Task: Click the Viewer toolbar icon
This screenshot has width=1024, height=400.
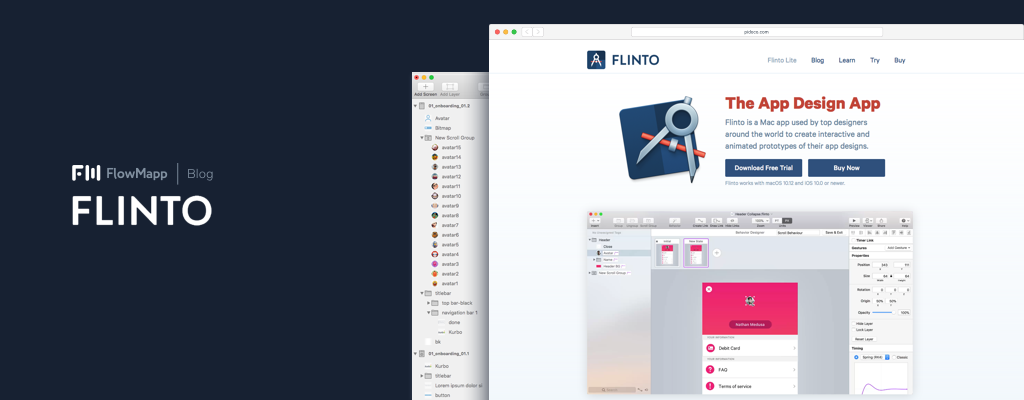Action: [x=869, y=220]
